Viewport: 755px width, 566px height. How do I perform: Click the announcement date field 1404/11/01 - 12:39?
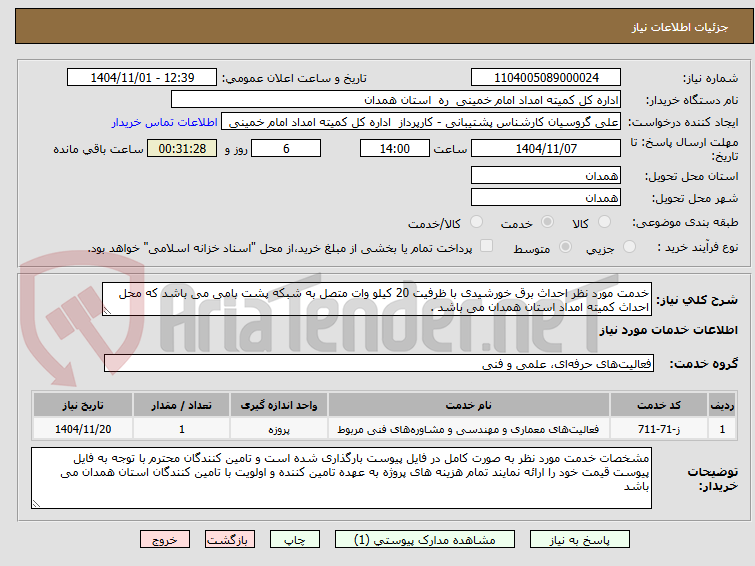click(142, 78)
